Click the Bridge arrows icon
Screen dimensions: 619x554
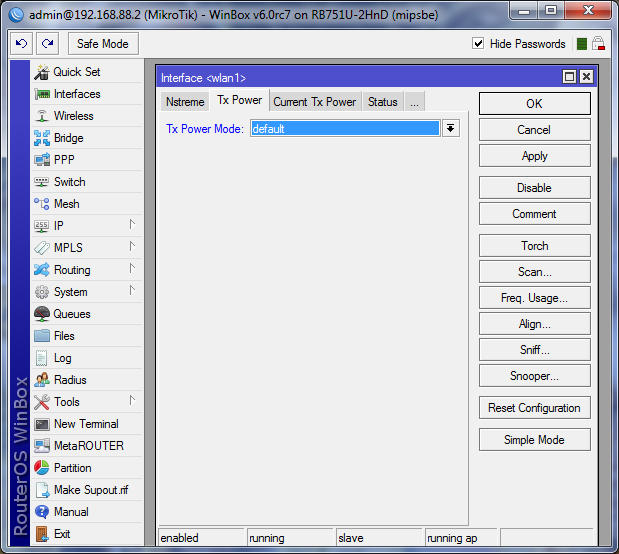(x=41, y=138)
